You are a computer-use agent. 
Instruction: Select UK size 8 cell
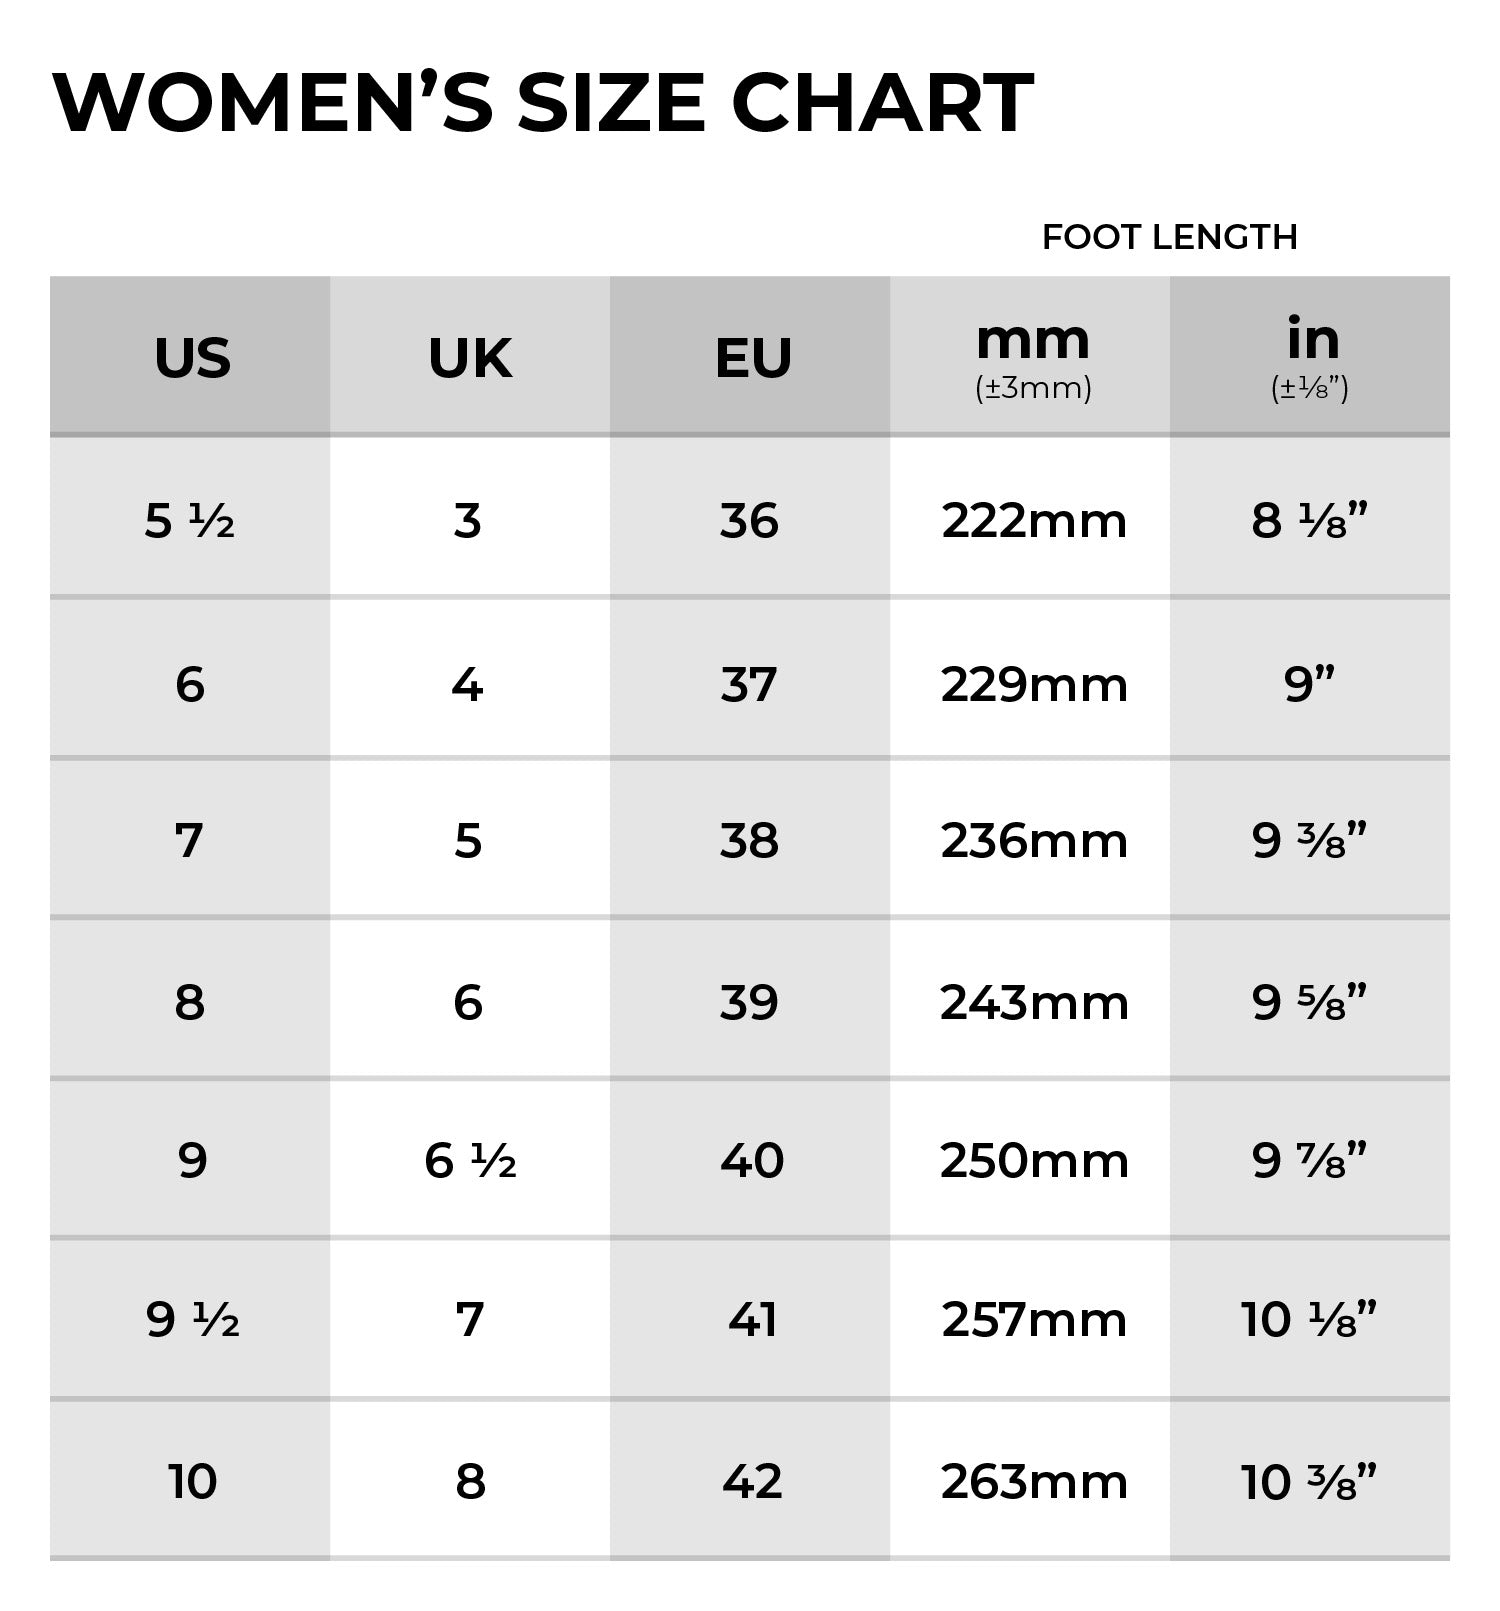470,1481
